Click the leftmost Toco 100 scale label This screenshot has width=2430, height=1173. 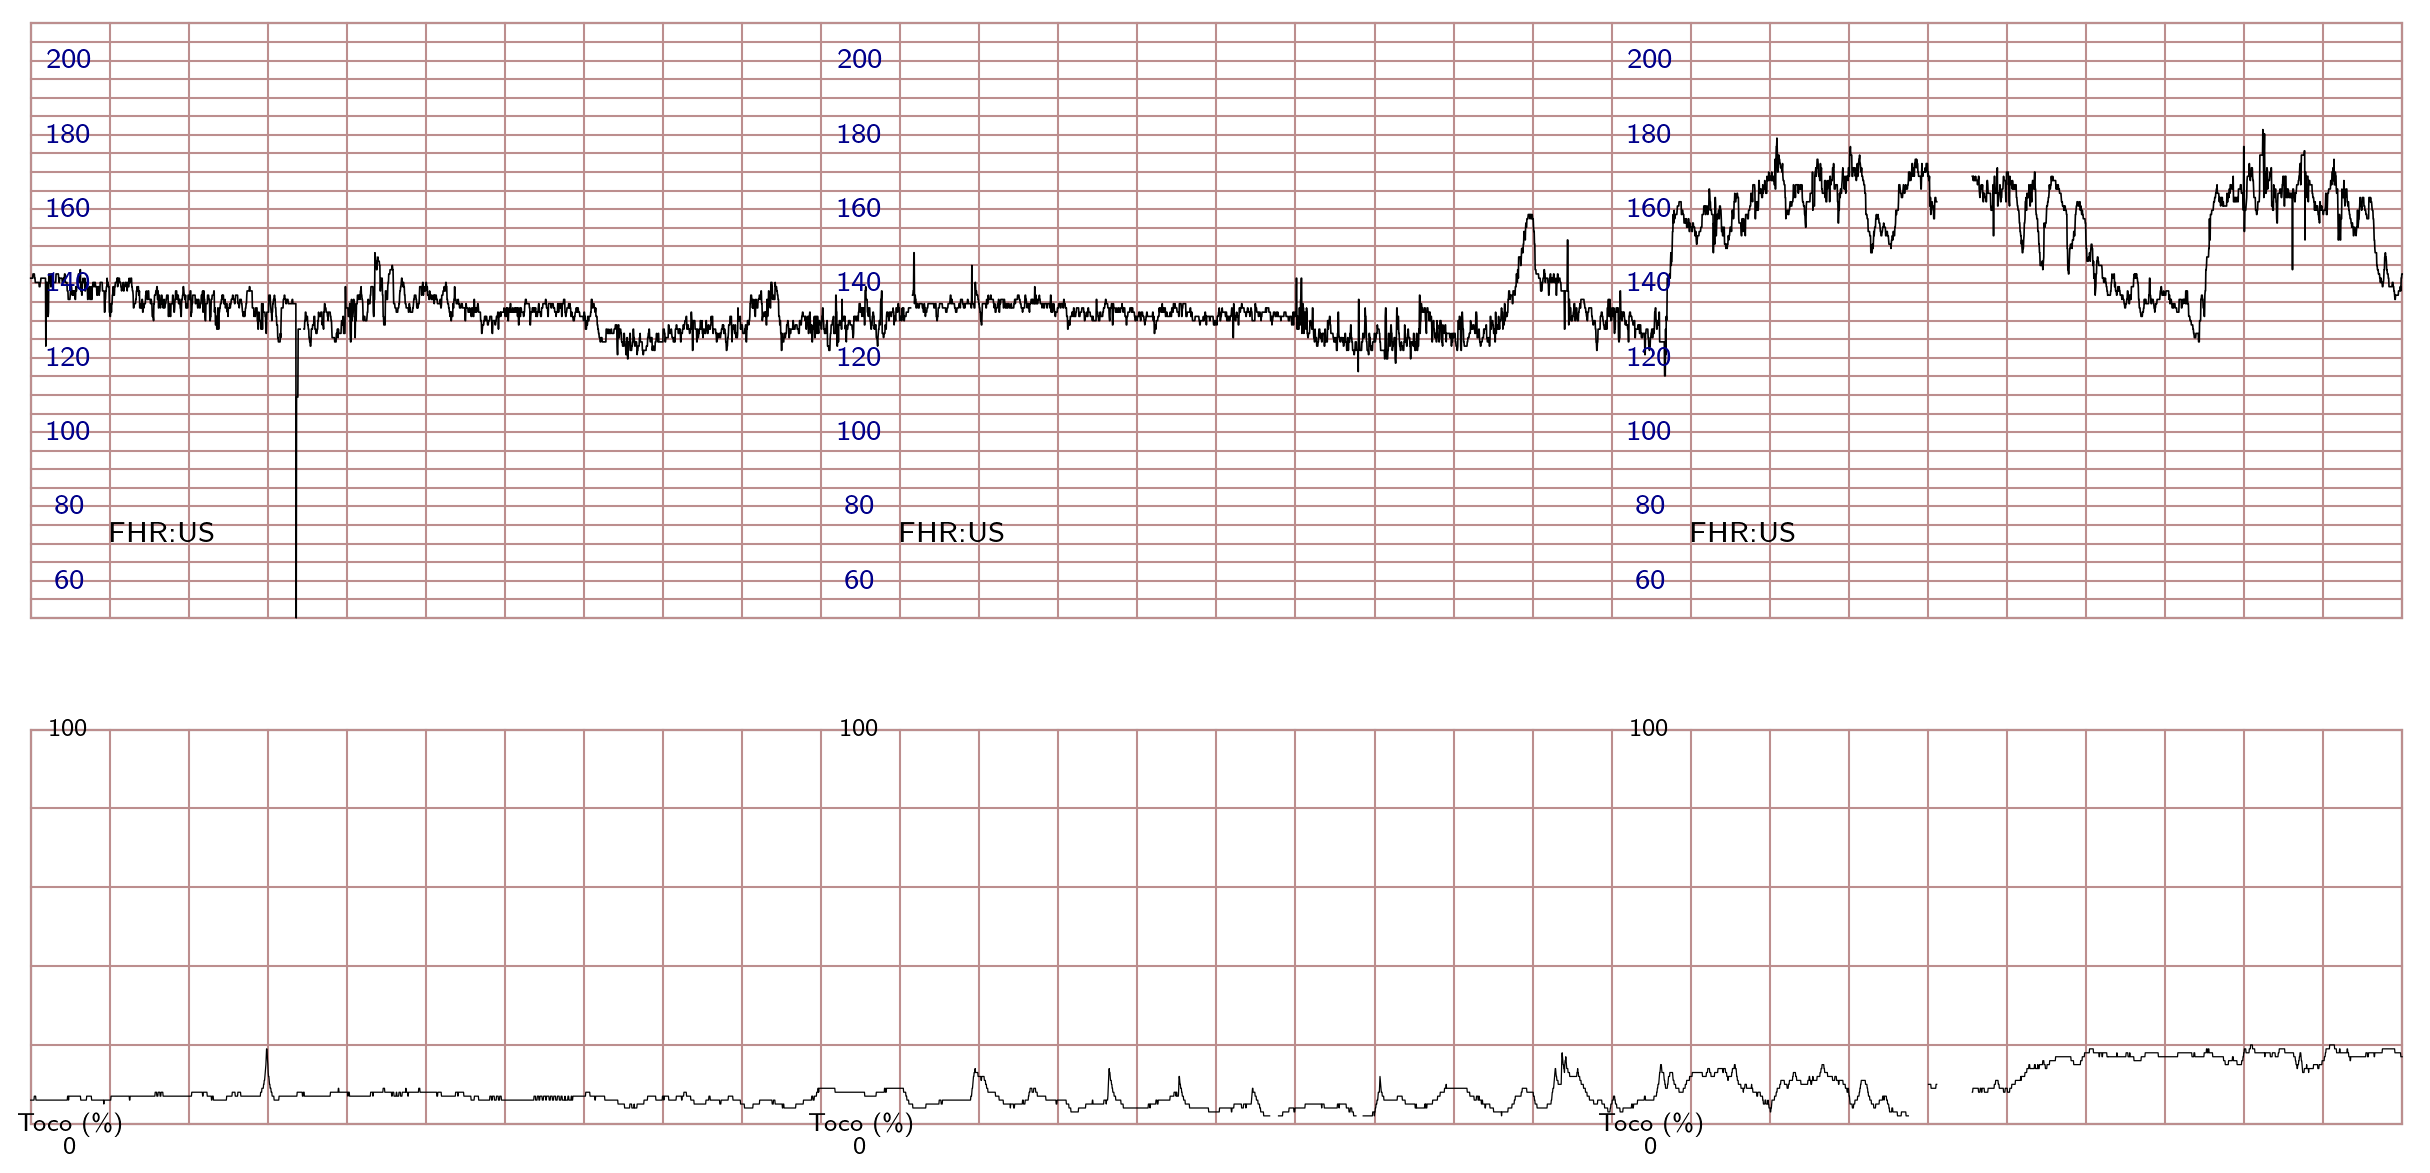68,728
